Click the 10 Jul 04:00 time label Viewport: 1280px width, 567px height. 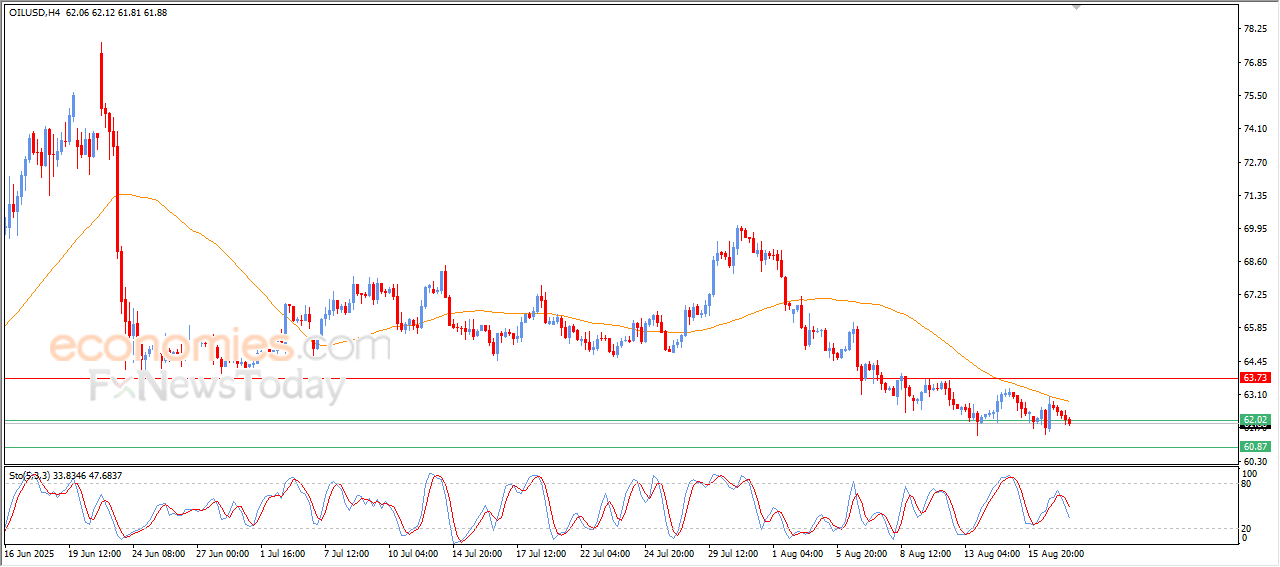(414, 553)
